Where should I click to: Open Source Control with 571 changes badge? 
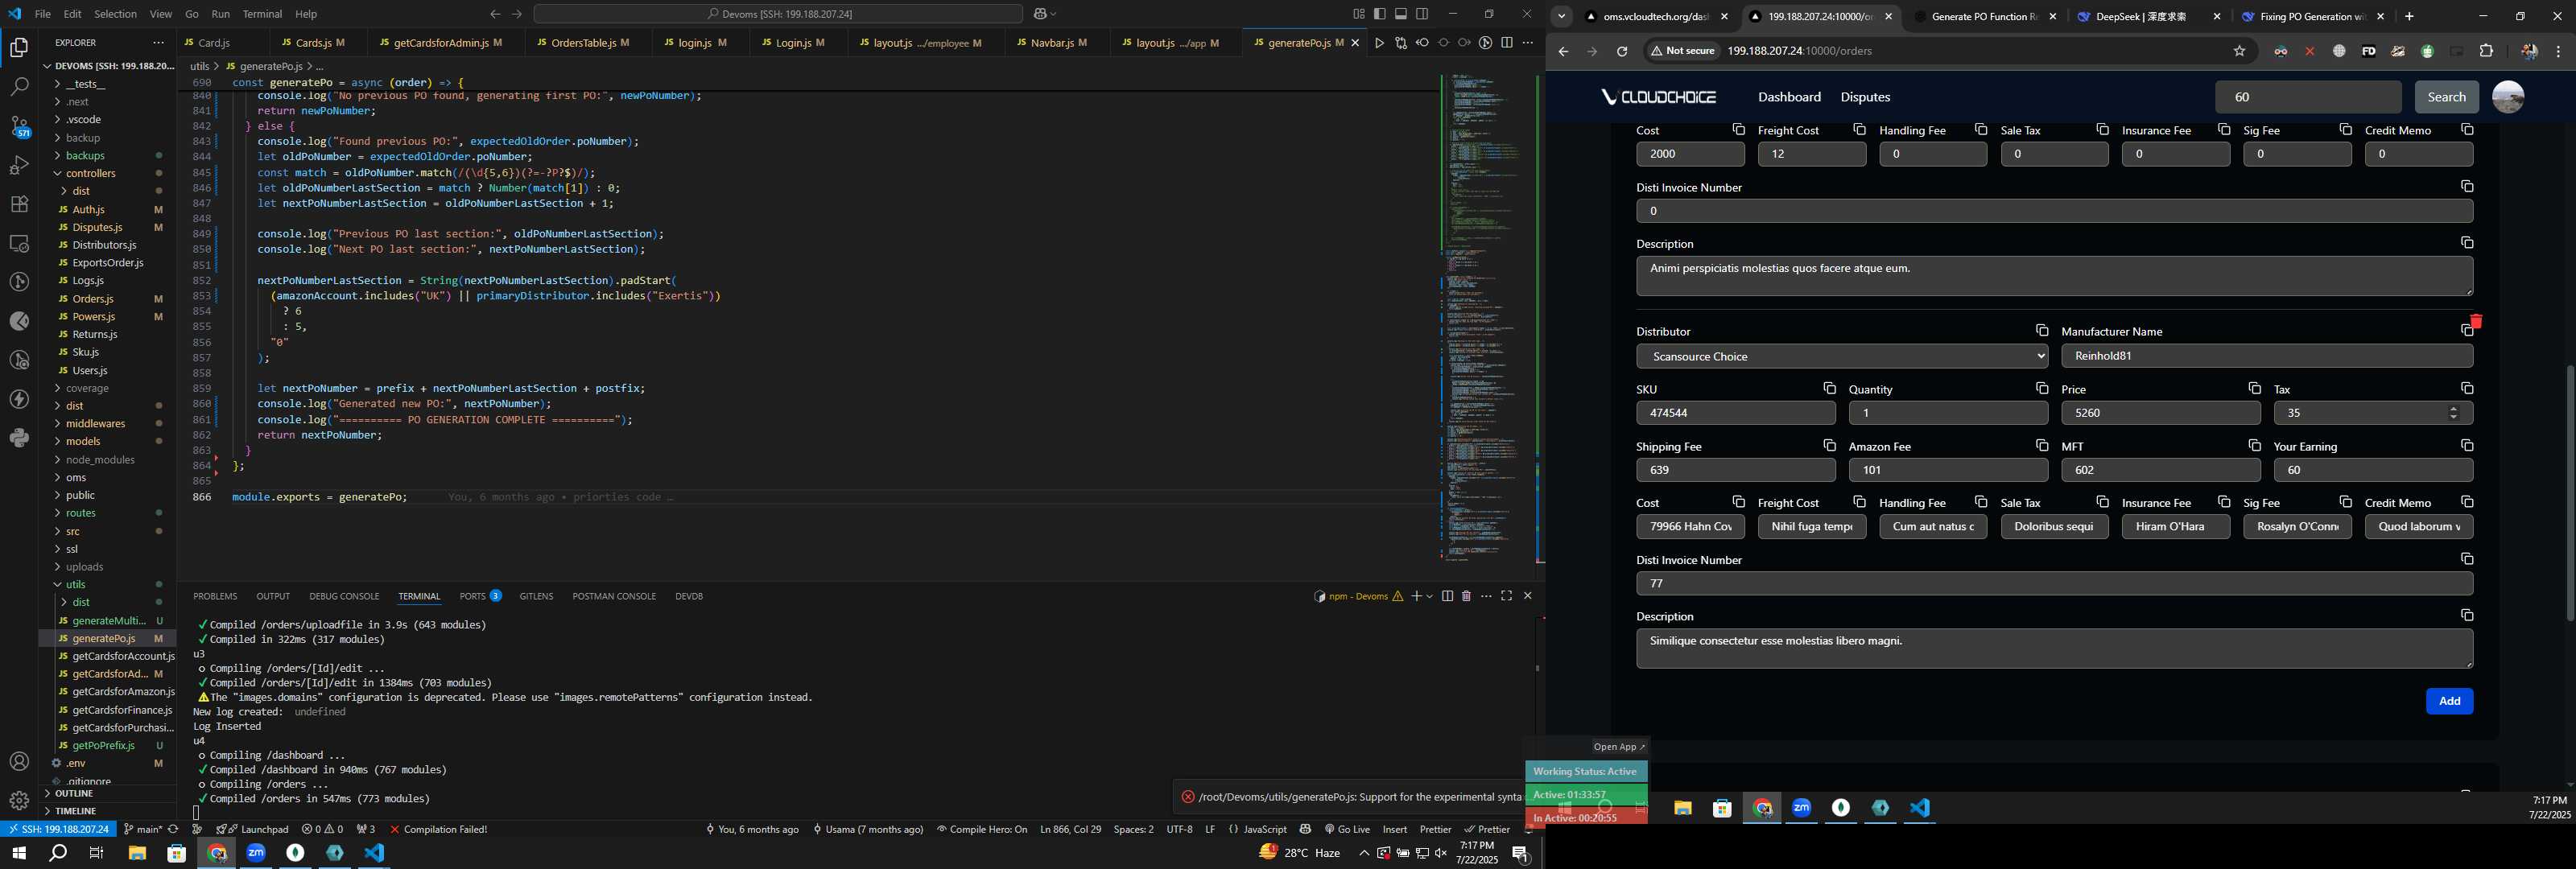pos(19,126)
